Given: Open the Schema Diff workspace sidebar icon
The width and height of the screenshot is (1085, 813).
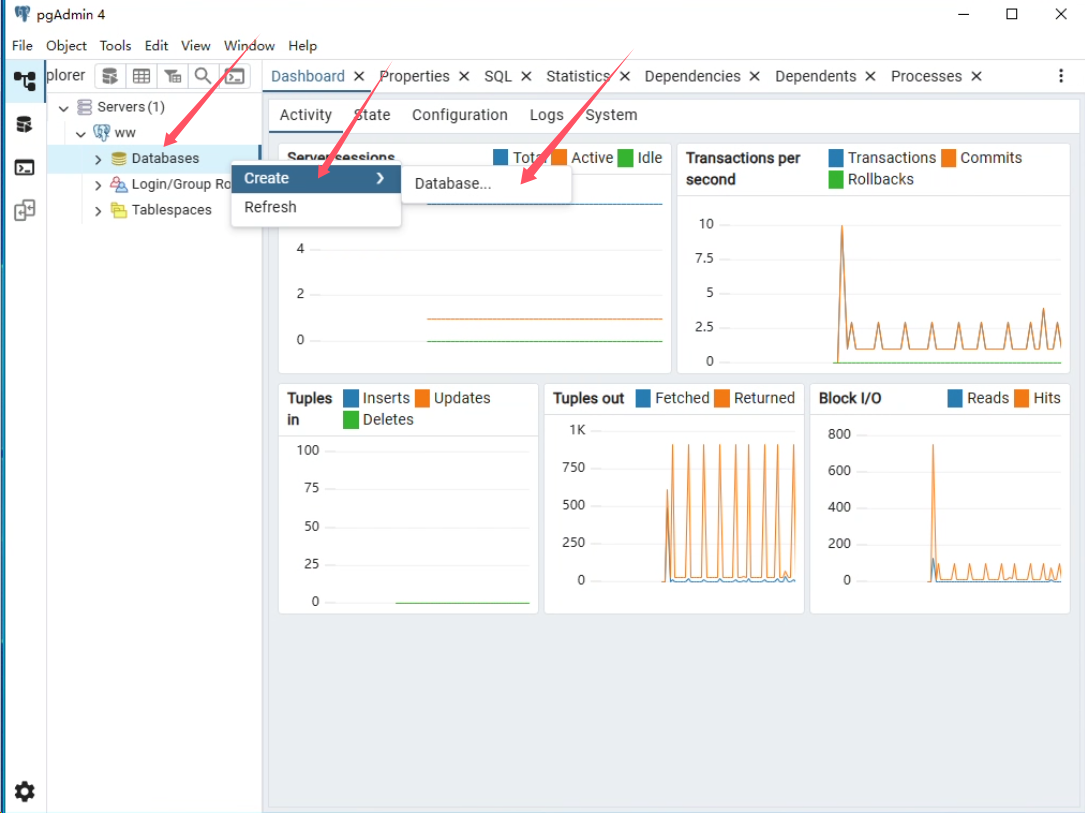Looking at the screenshot, I should [x=24, y=210].
